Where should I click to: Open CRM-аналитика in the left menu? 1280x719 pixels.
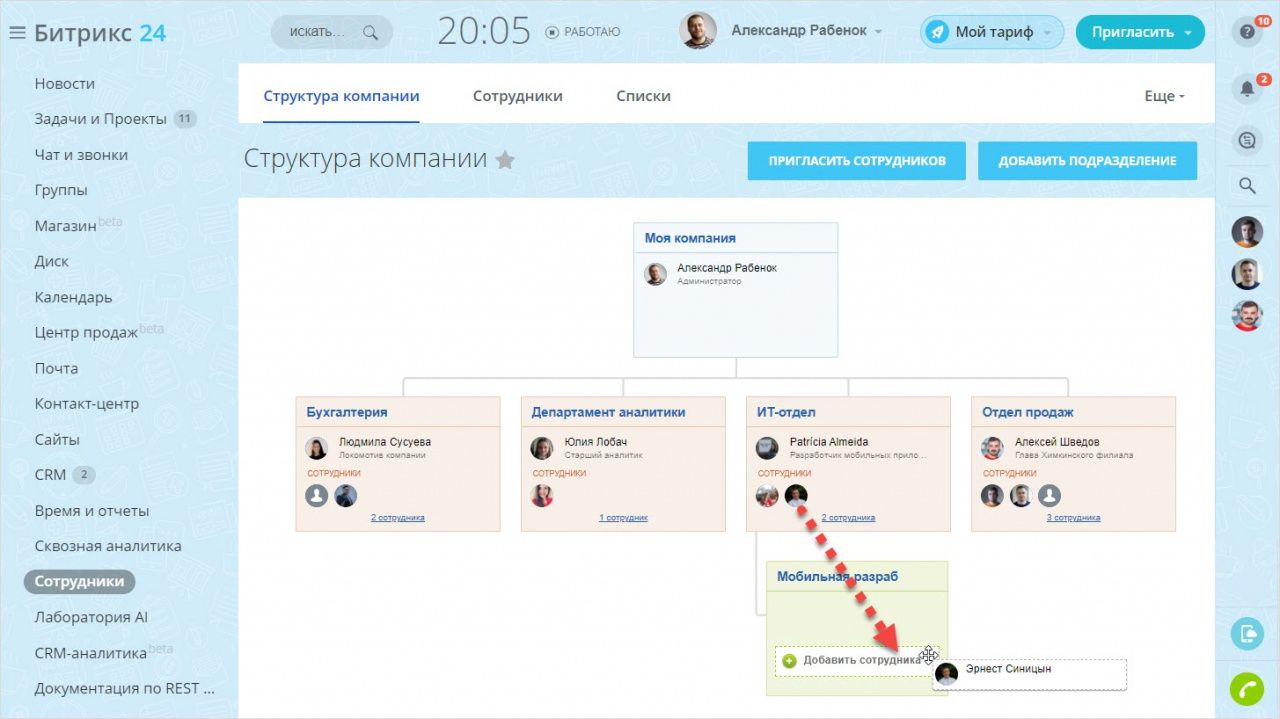(91, 653)
